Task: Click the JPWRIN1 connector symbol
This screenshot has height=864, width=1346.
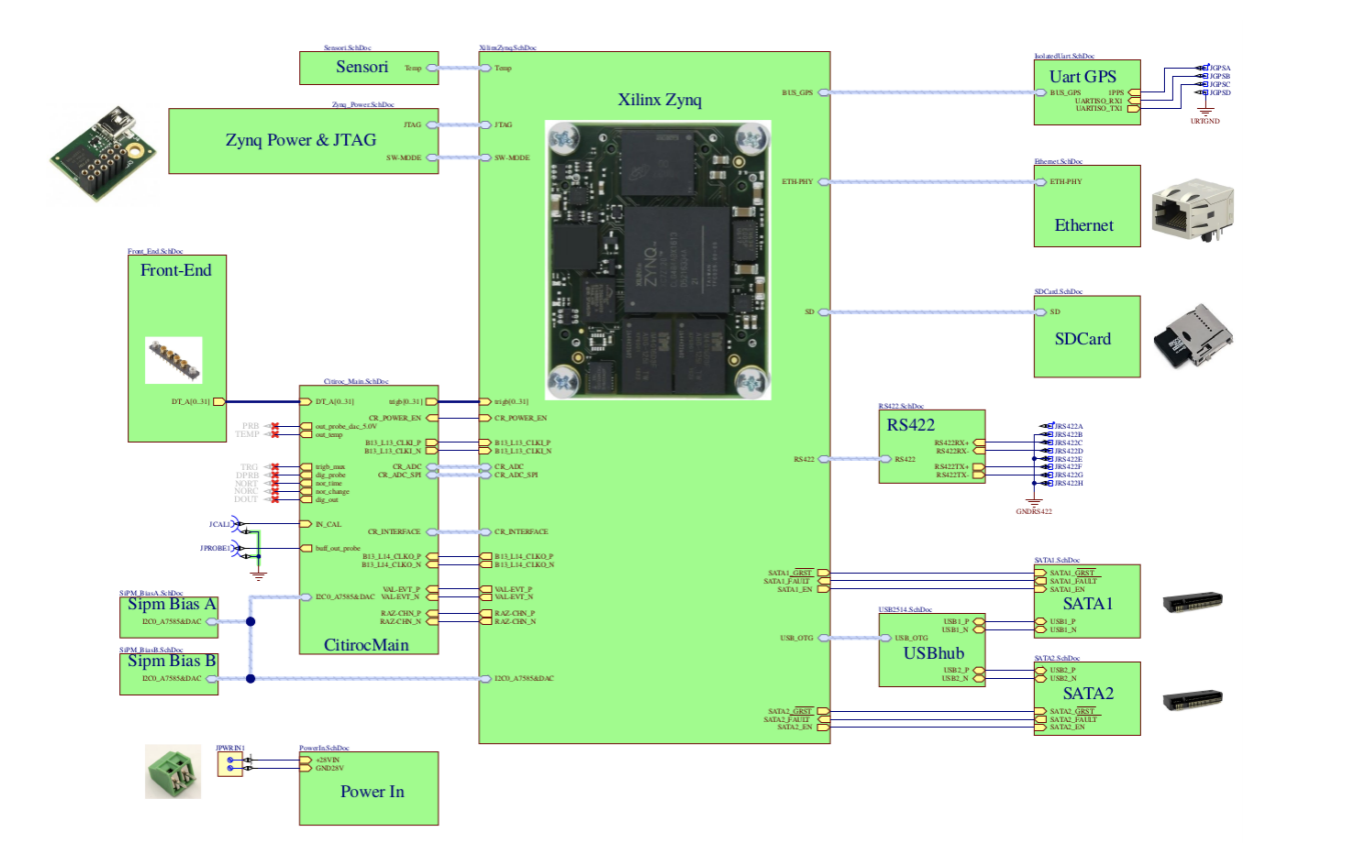Action: pos(232,765)
